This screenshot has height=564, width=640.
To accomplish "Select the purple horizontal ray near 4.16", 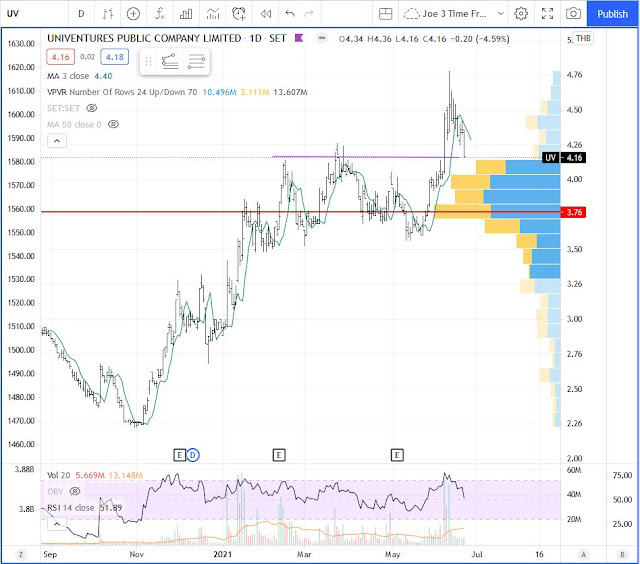I will 365,157.
